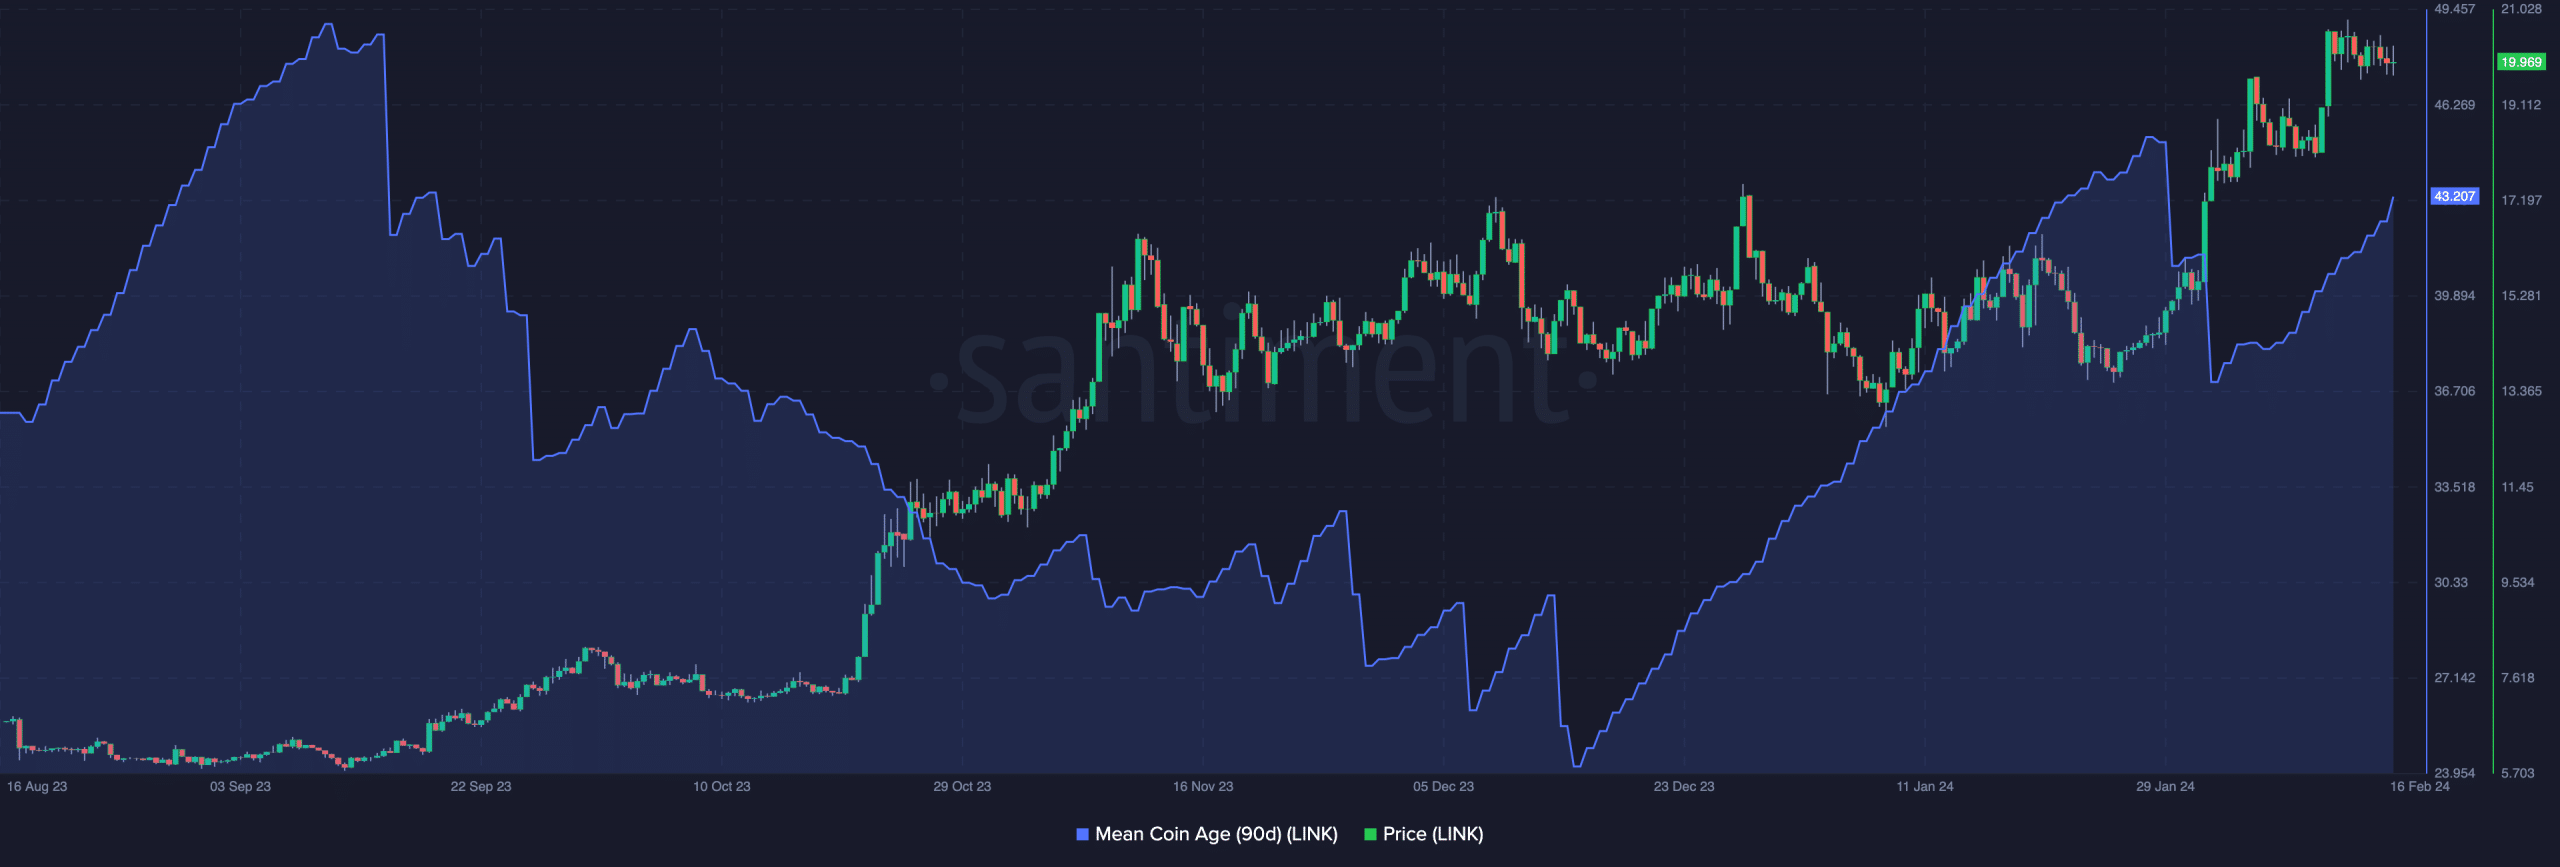Image resolution: width=2560 pixels, height=867 pixels.
Task: Click the 22 Sep 23 date label
Action: pos(481,786)
